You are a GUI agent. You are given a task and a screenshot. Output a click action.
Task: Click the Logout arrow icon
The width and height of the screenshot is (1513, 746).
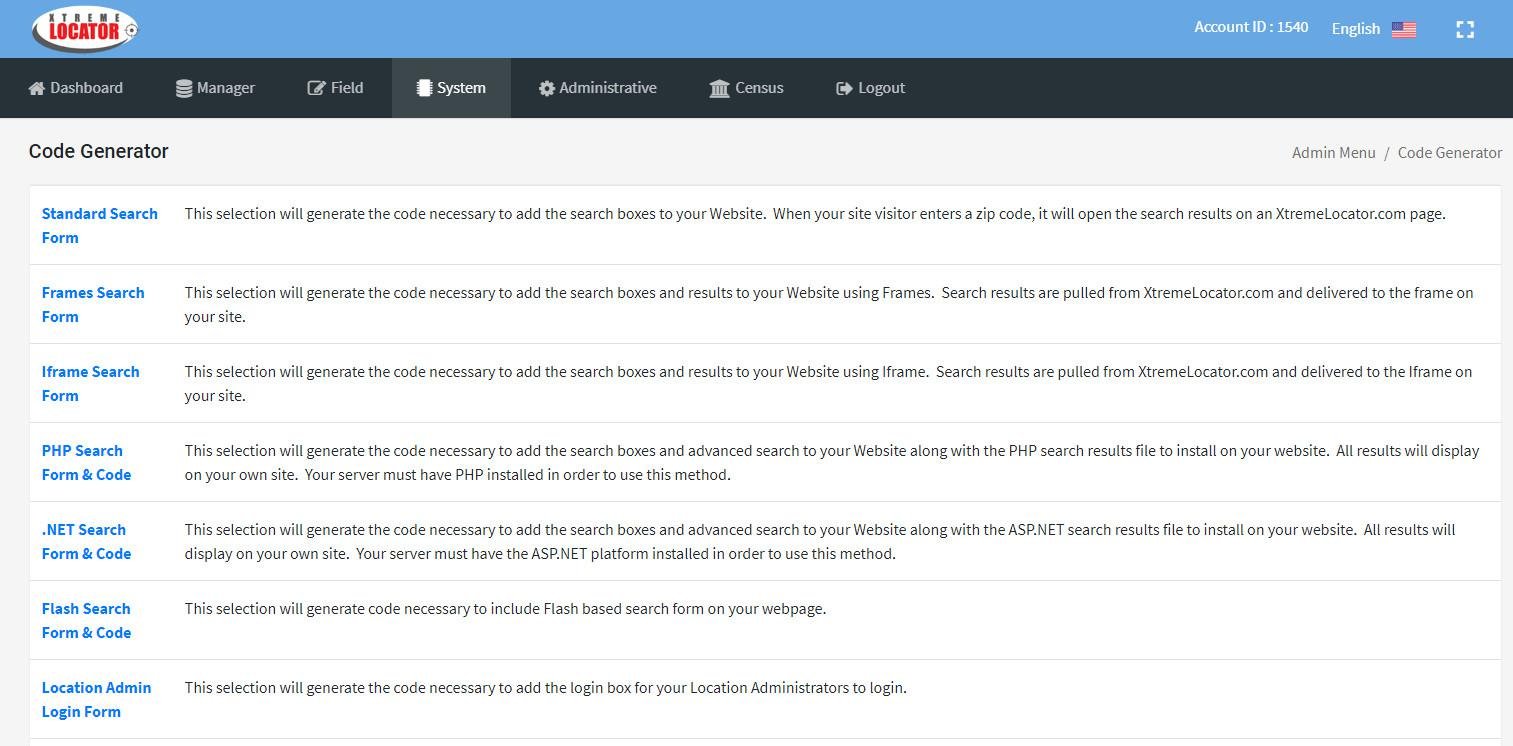[844, 88]
